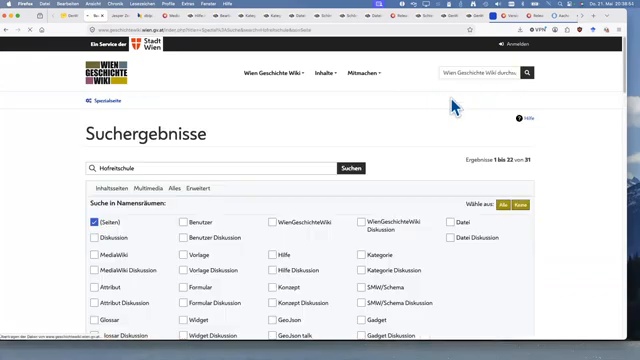Screen dimensions: 640x360
Task: Open the Spezialseite link
Action: tap(107, 100)
